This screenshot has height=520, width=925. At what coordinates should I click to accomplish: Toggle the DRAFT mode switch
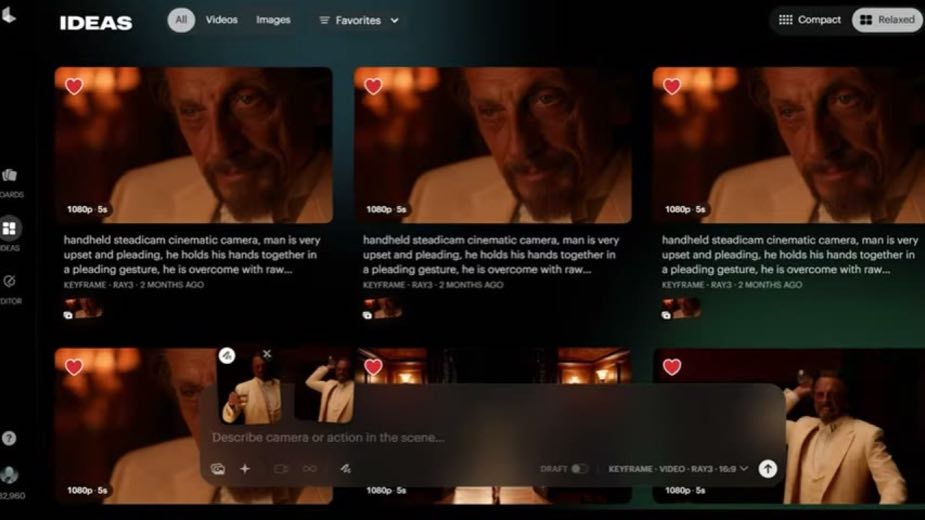click(x=579, y=469)
